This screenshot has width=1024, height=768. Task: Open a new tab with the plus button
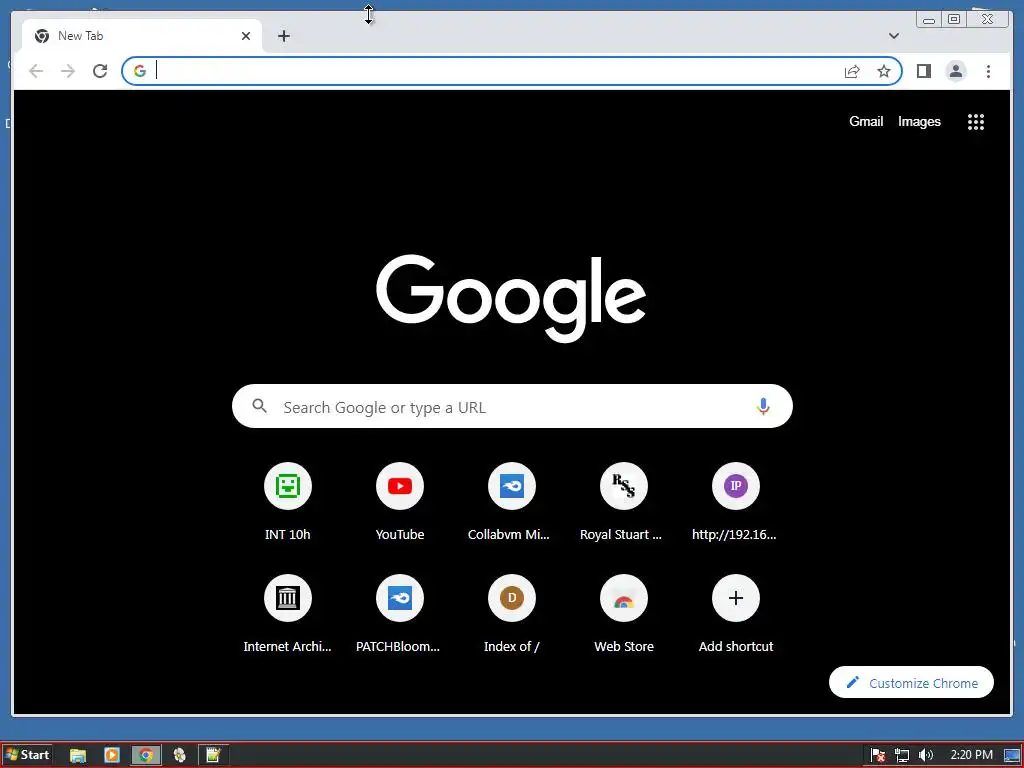click(x=283, y=36)
